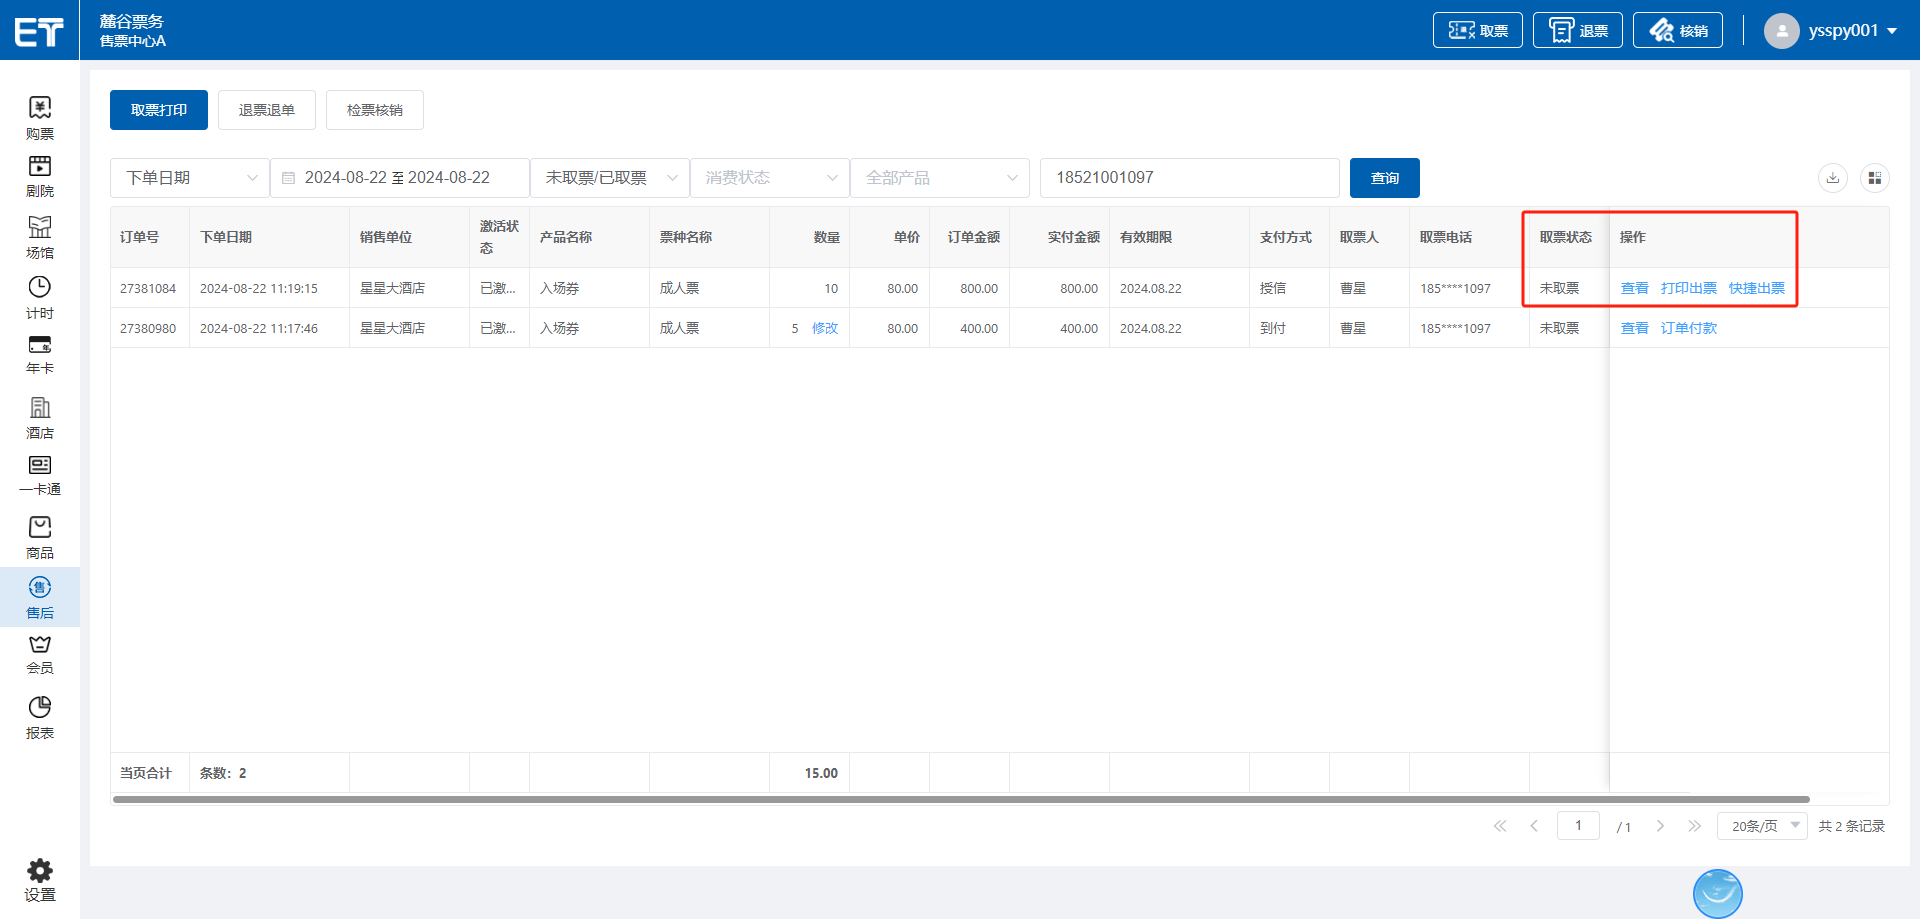Open the 剧院 theater module in sidebar

click(39, 176)
